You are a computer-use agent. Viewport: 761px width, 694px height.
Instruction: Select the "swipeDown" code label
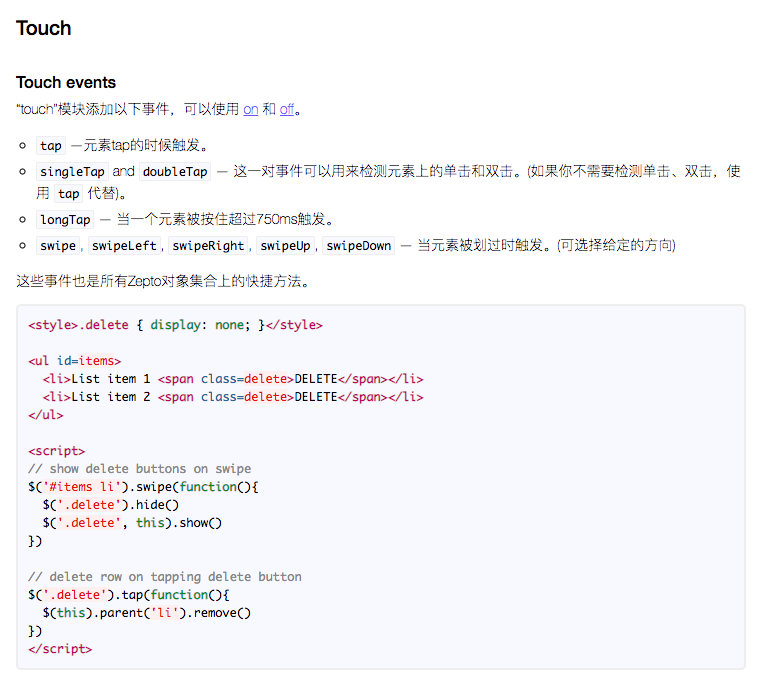pos(359,246)
